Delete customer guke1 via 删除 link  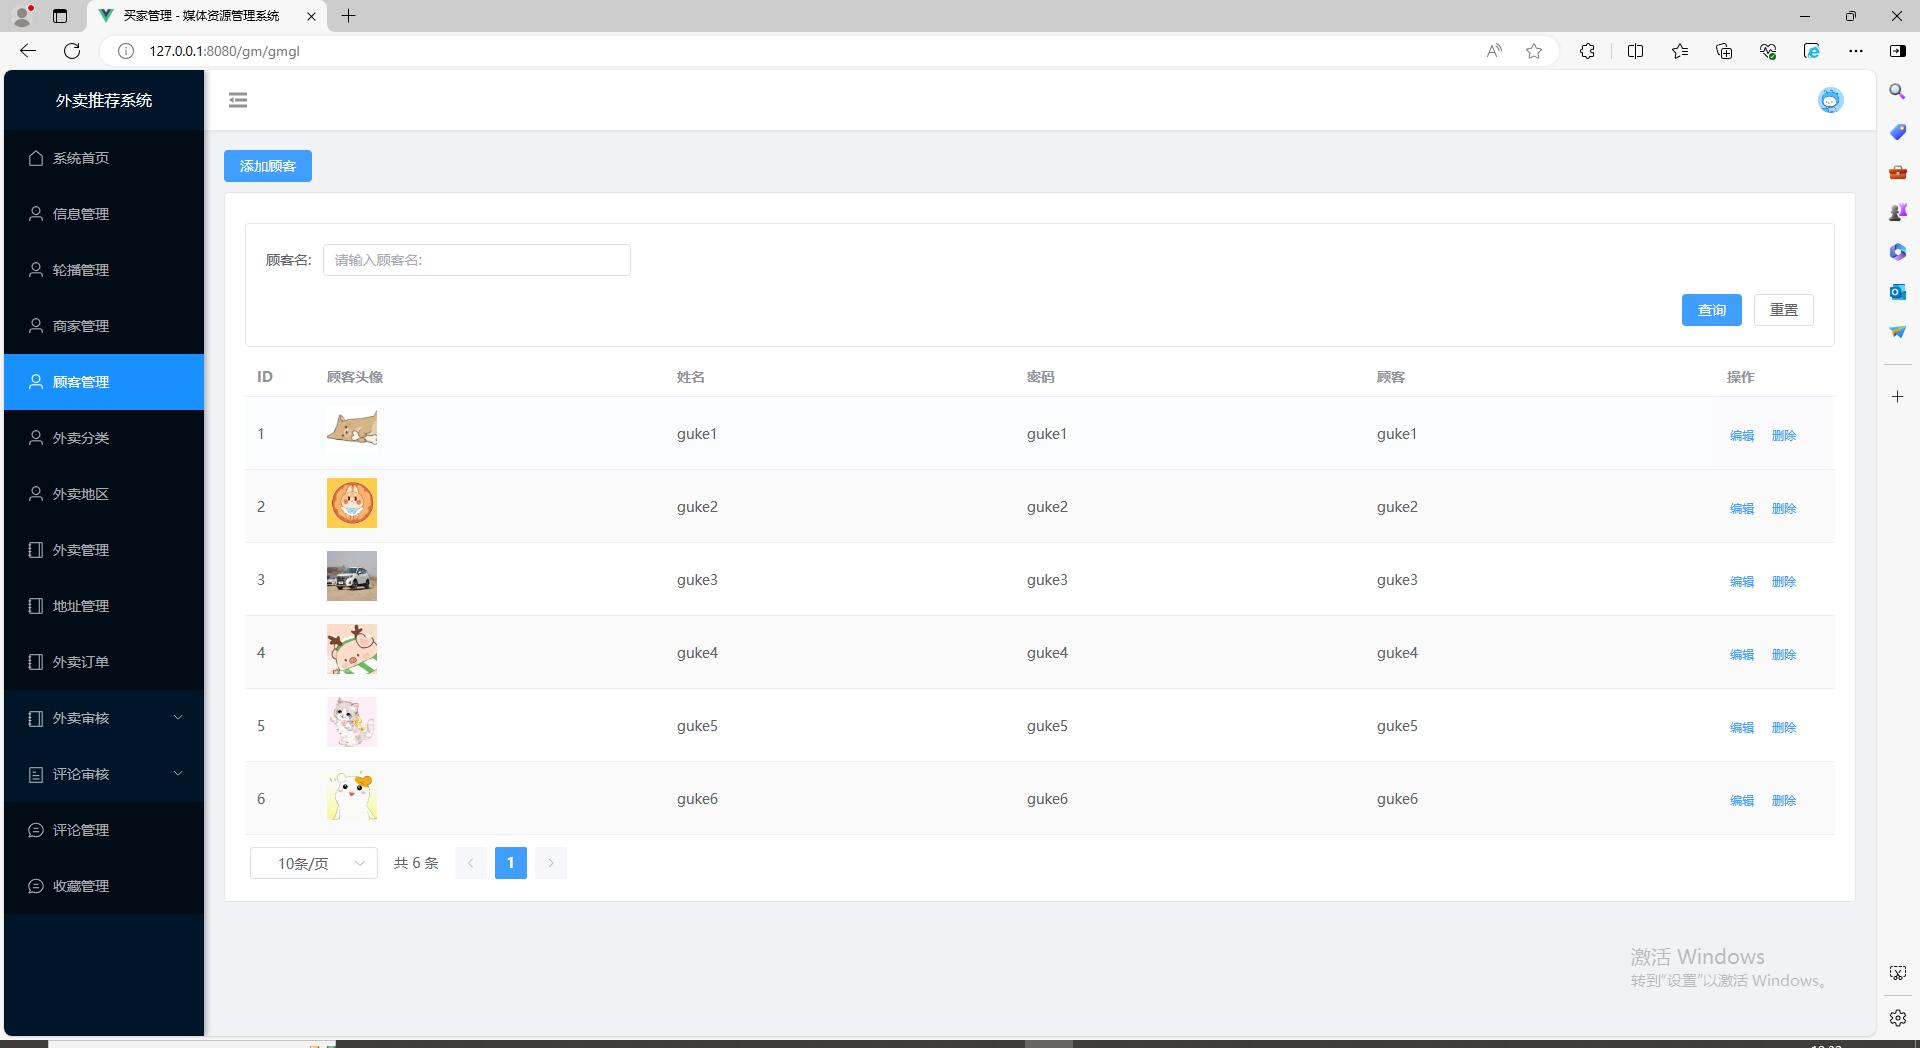[1784, 435]
